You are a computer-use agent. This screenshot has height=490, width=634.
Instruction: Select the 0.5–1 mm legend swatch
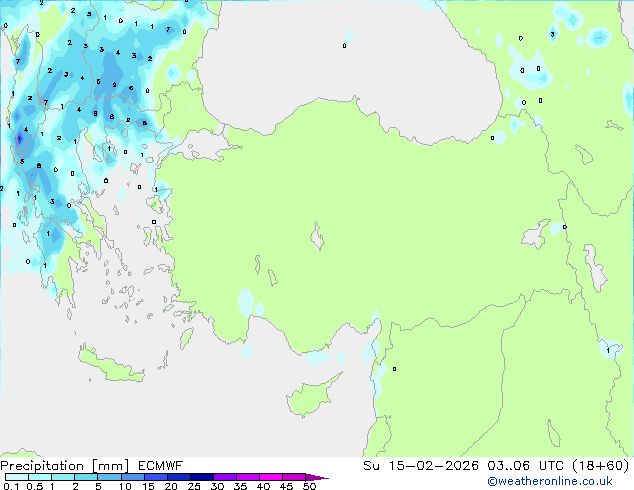click(x=40, y=477)
